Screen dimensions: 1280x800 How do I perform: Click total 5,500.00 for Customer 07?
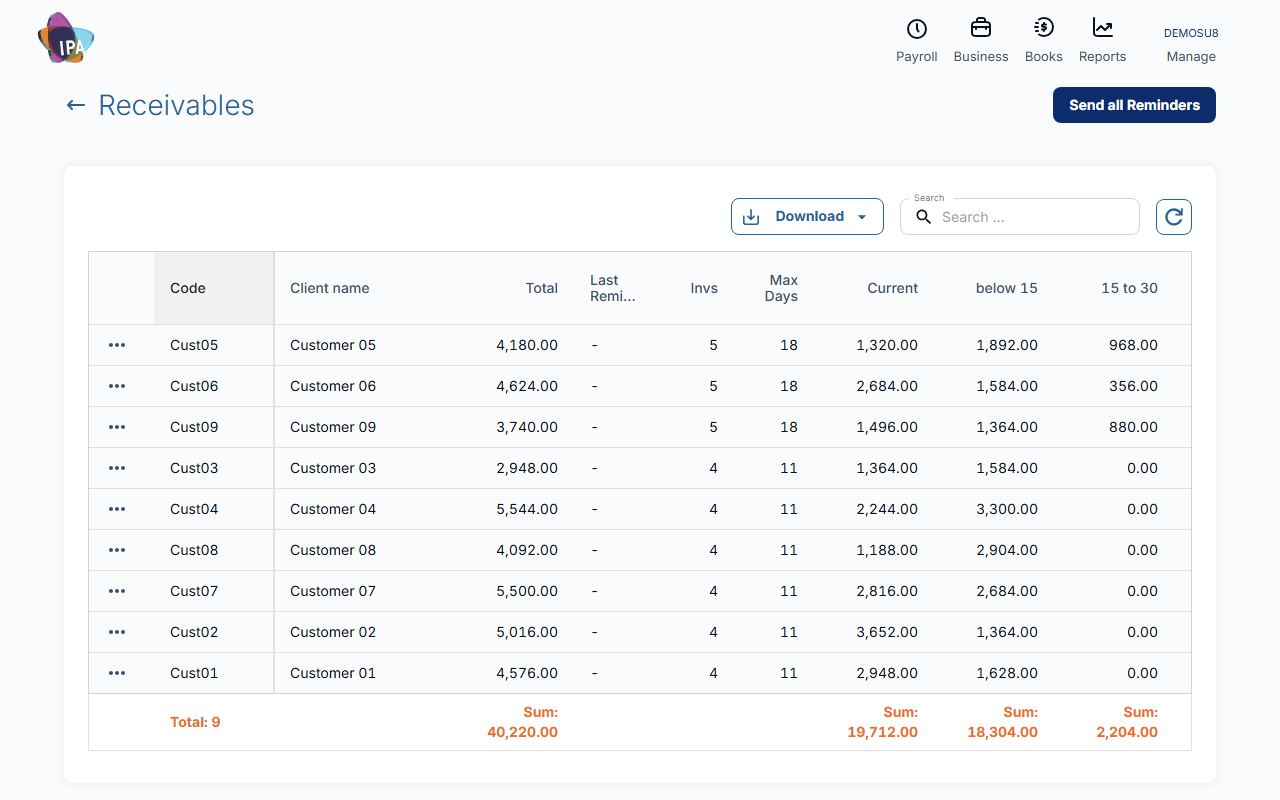click(527, 591)
